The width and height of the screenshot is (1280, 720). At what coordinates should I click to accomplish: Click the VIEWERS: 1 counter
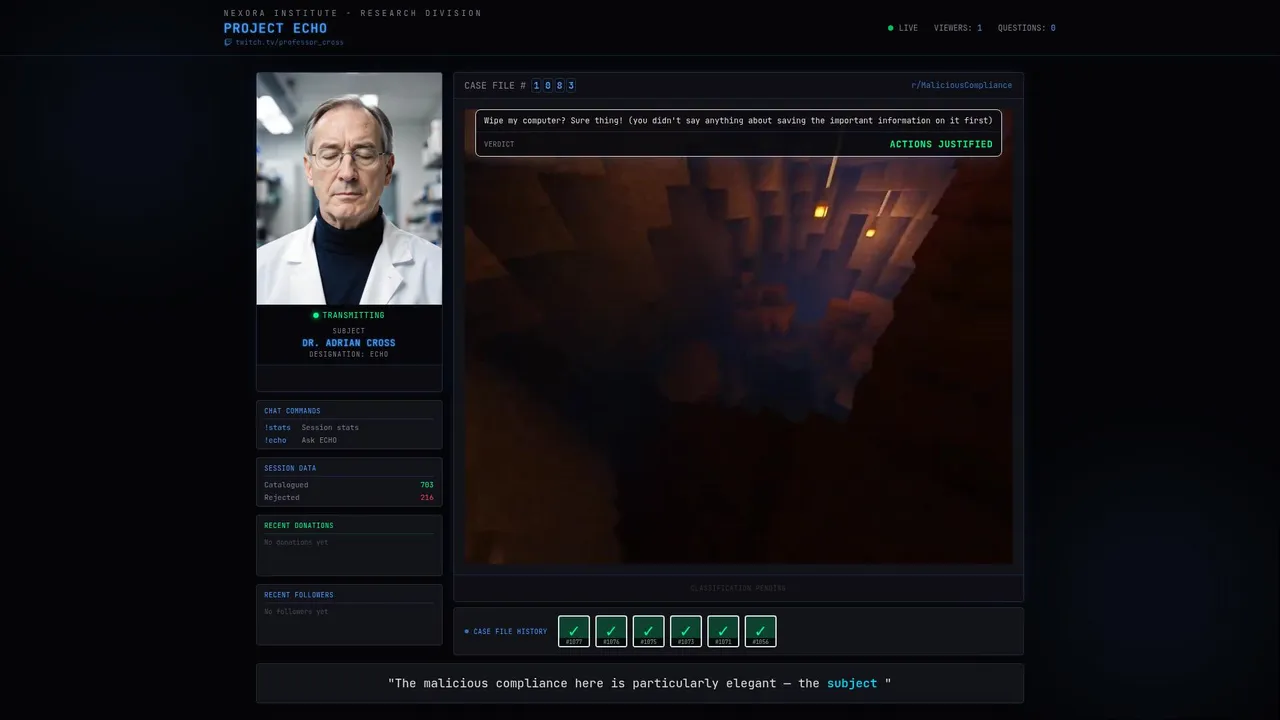pos(958,28)
